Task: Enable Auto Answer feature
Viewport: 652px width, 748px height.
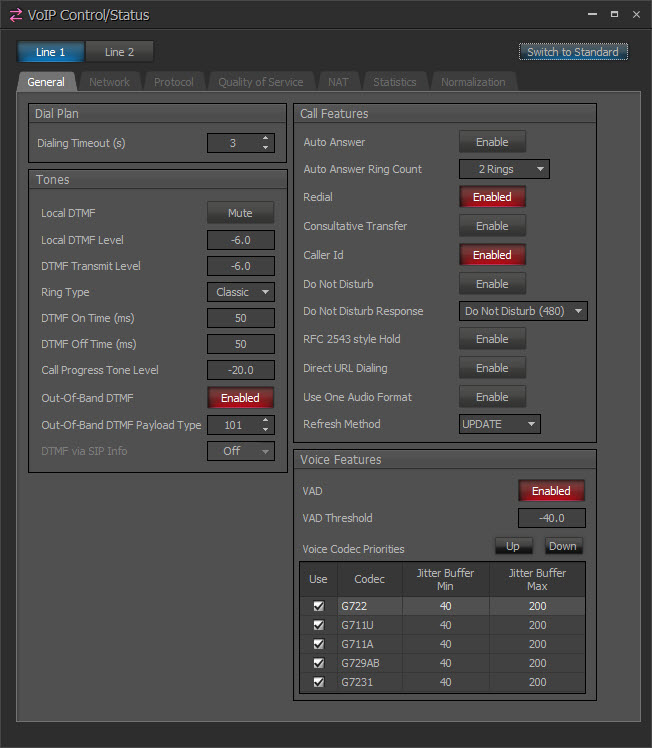Action: (x=492, y=142)
